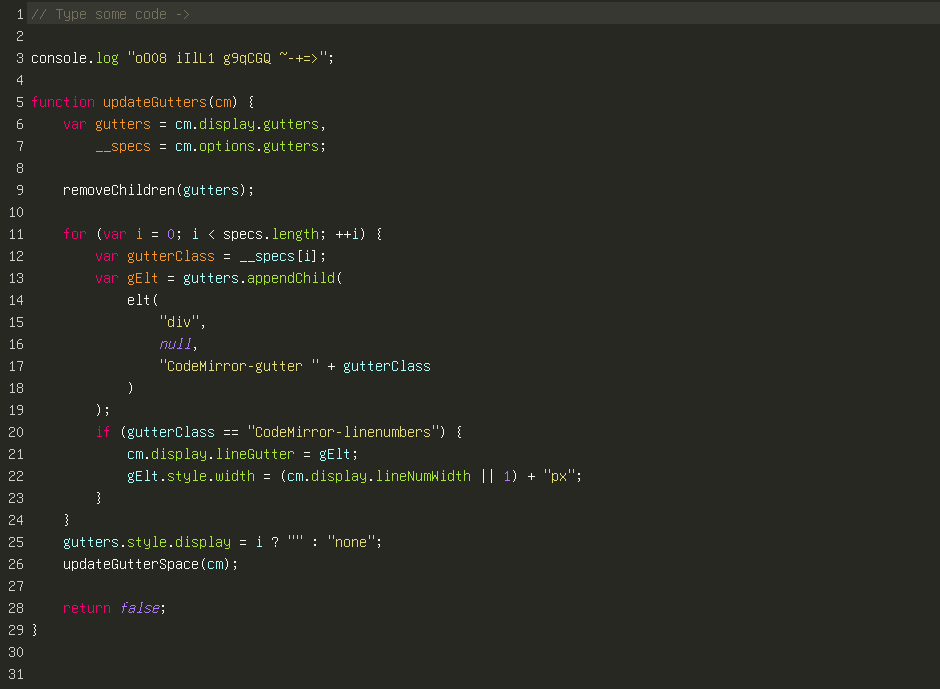Click "++i" on line 11
The image size is (940, 689).
pos(347,234)
